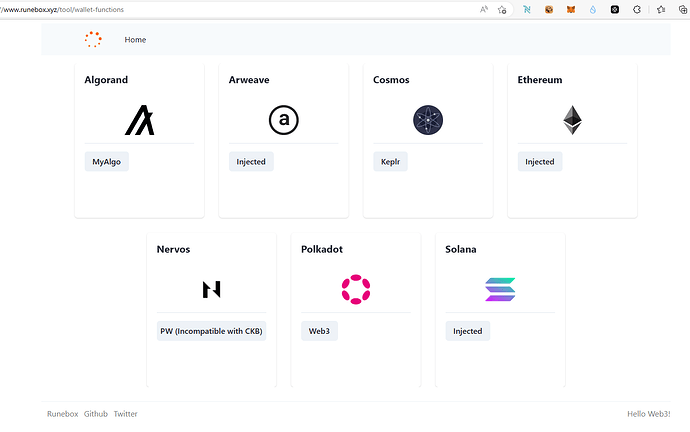Open the orange cube extension icon
The image size is (690, 432).
[x=549, y=9]
